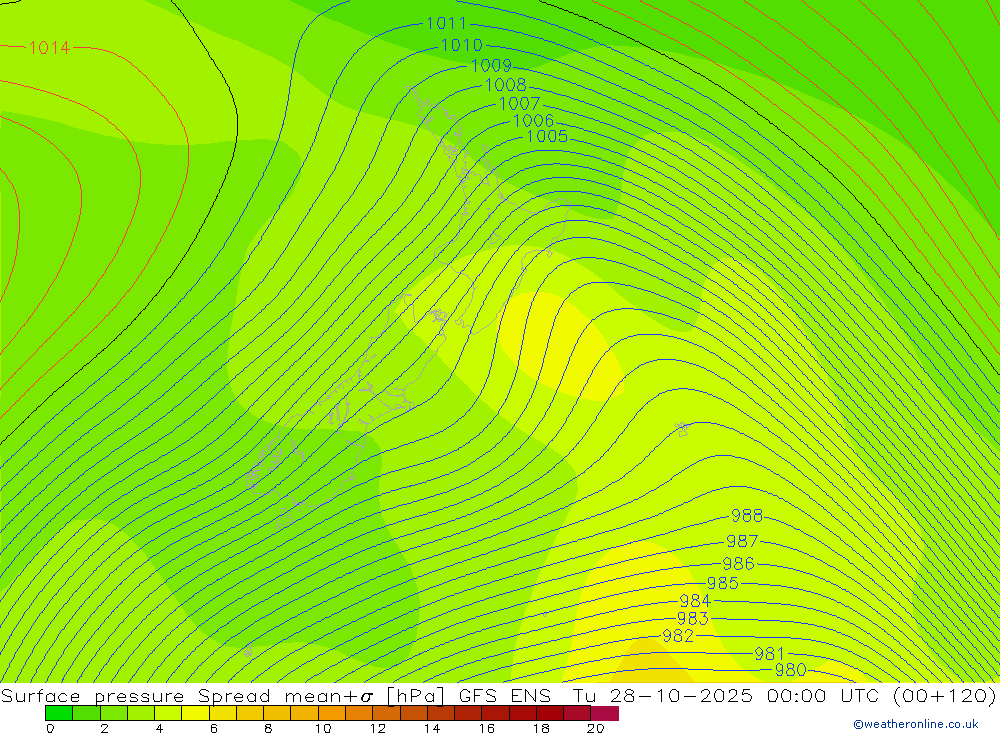1000x733 pixels.
Task: Pick the 985 isobar label
Action: pyautogui.click(x=723, y=584)
